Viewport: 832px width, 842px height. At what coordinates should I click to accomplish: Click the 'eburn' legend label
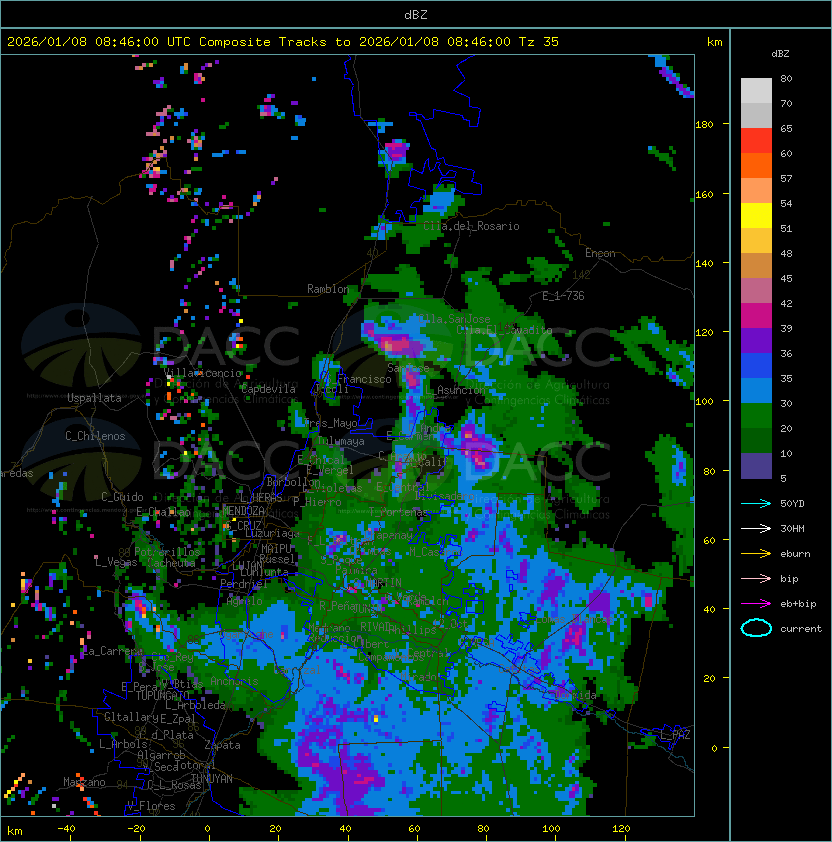pos(795,554)
